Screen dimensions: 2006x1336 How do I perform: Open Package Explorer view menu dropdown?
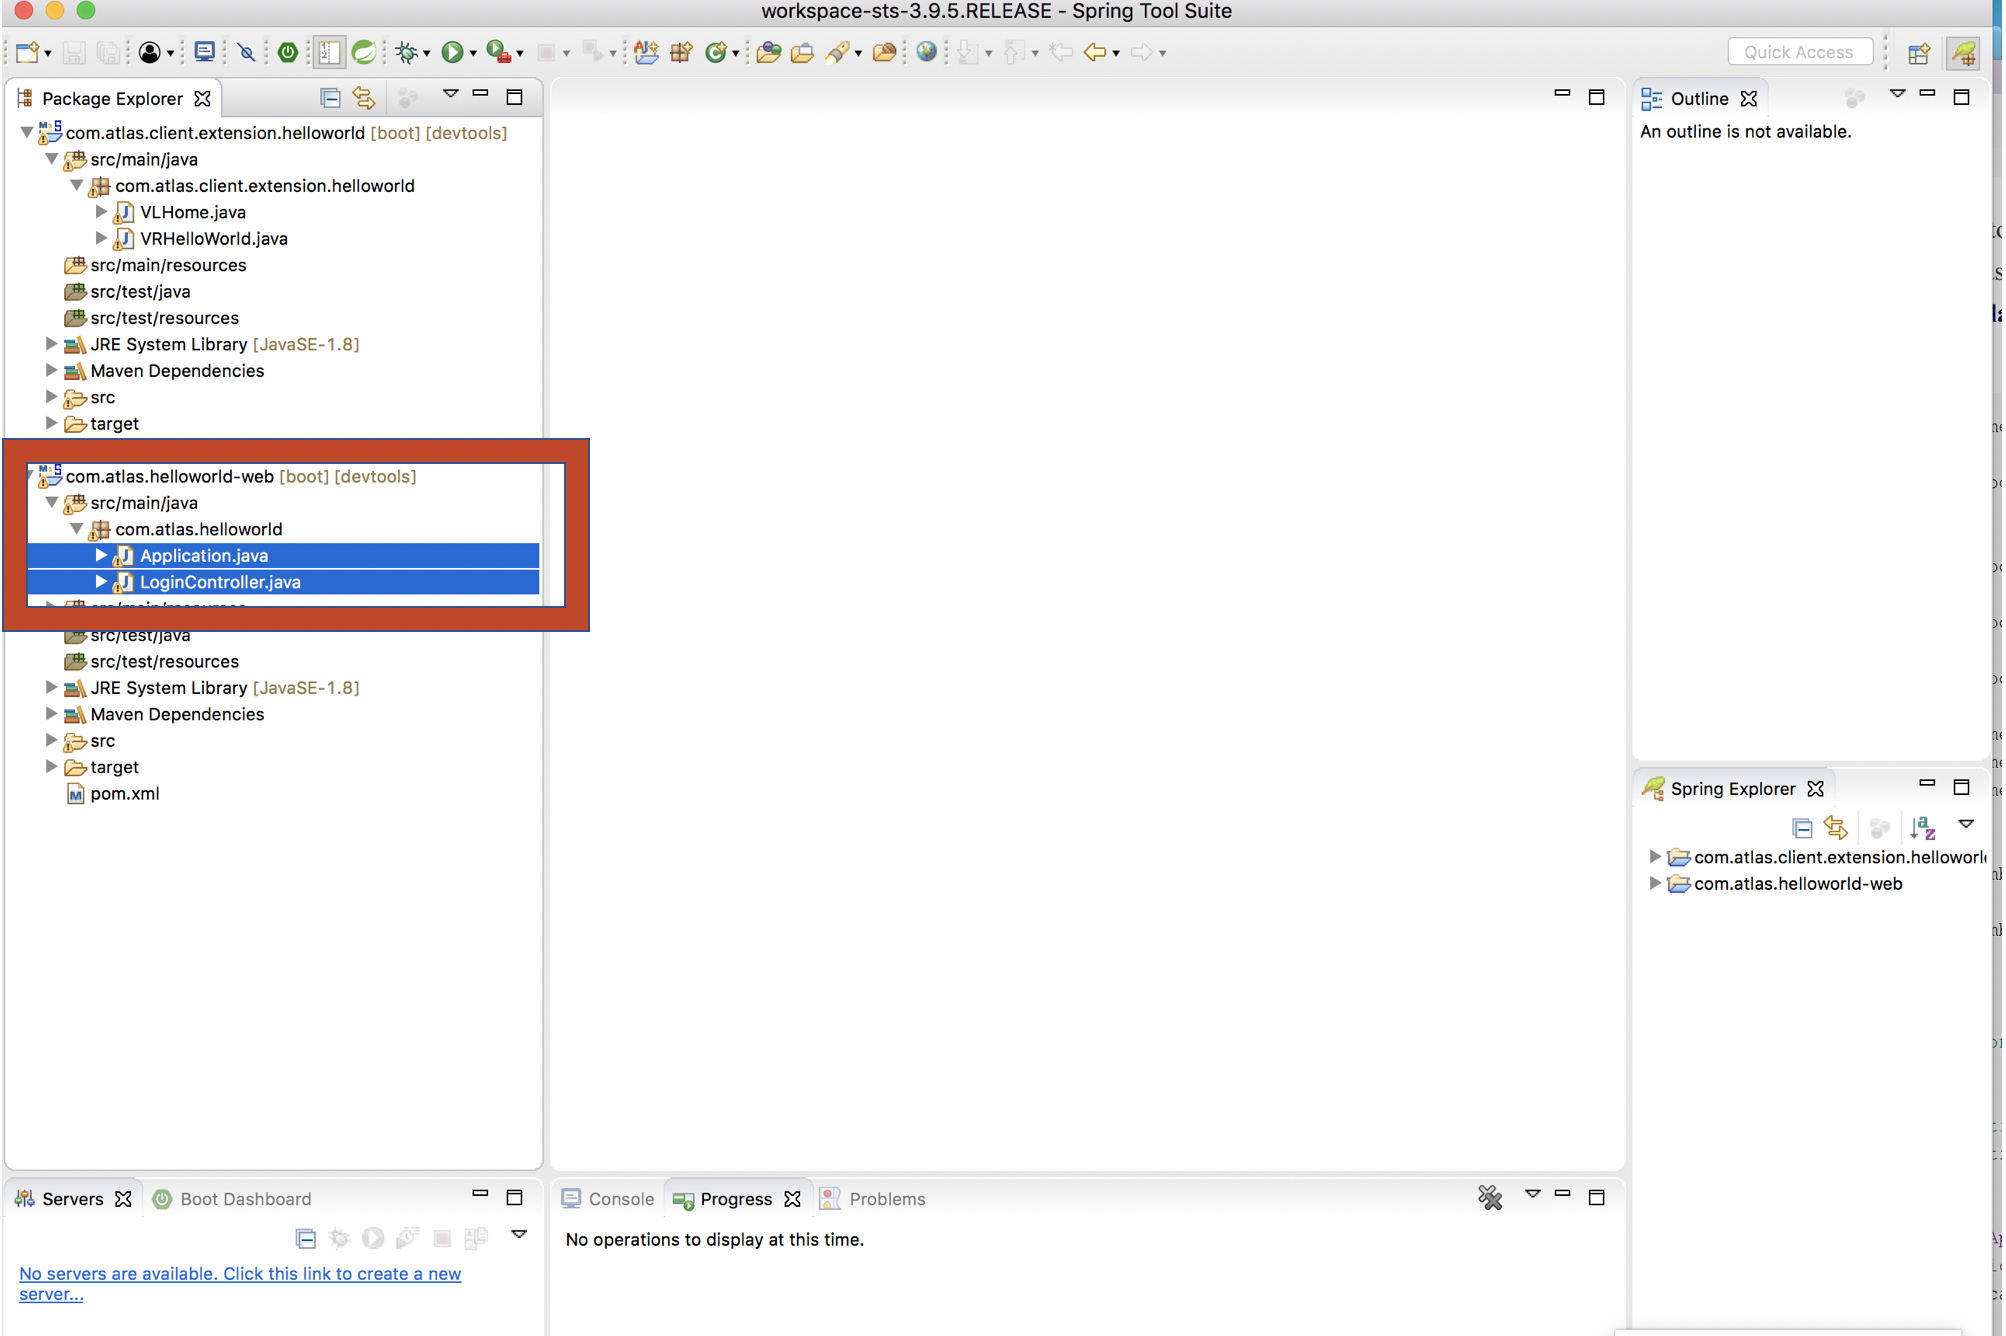coord(450,95)
